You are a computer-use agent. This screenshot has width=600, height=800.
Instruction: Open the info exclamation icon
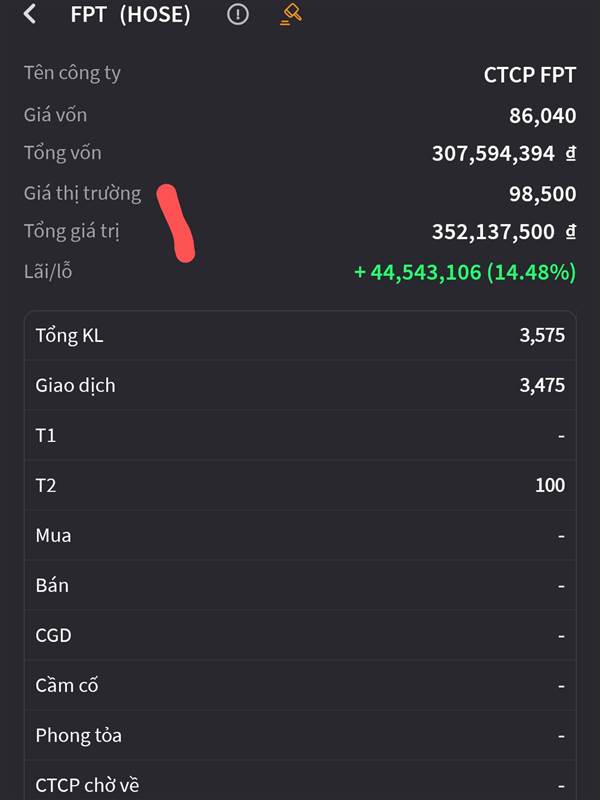click(237, 14)
